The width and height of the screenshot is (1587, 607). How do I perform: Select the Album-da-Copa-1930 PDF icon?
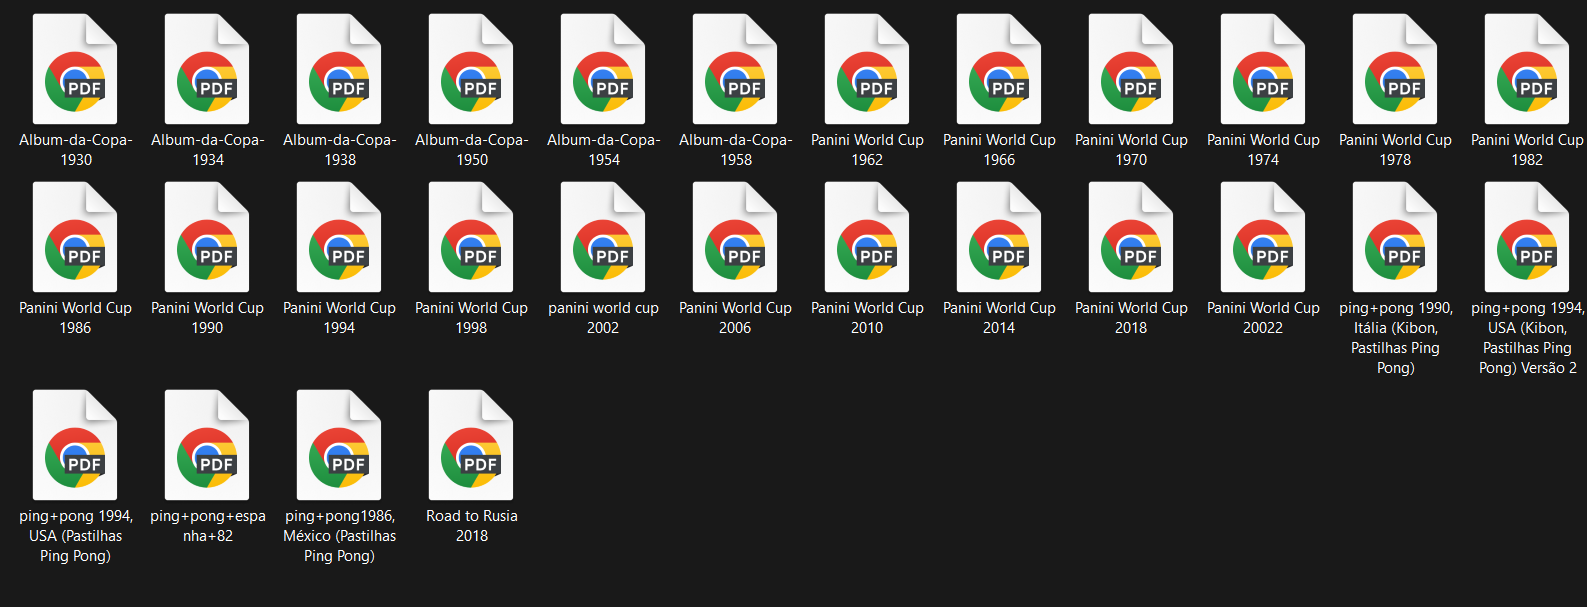coord(75,69)
